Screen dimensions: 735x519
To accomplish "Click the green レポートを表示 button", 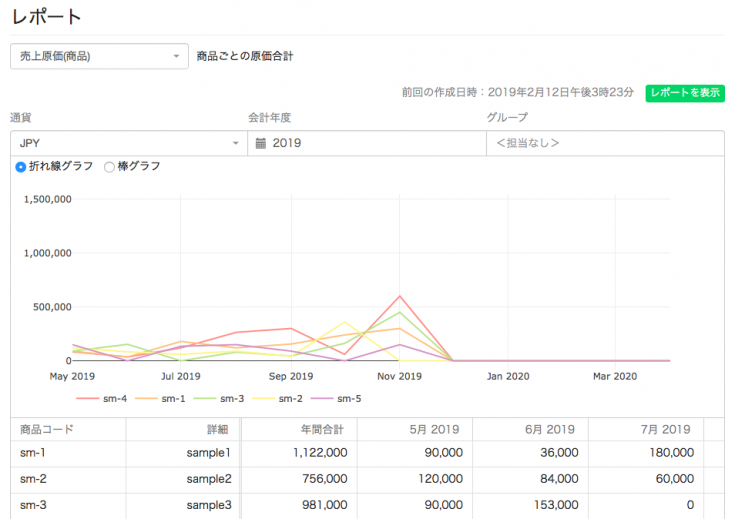I will click(x=685, y=93).
